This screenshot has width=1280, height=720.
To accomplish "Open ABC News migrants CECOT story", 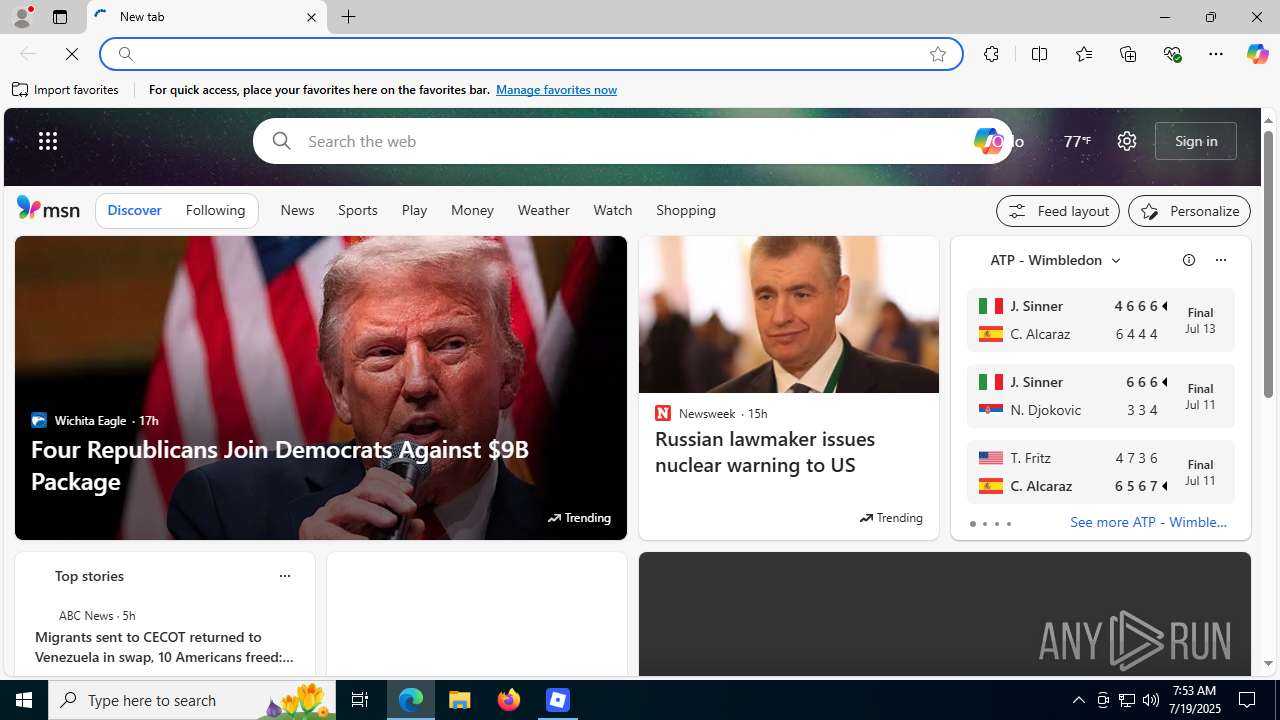I will click(164, 647).
